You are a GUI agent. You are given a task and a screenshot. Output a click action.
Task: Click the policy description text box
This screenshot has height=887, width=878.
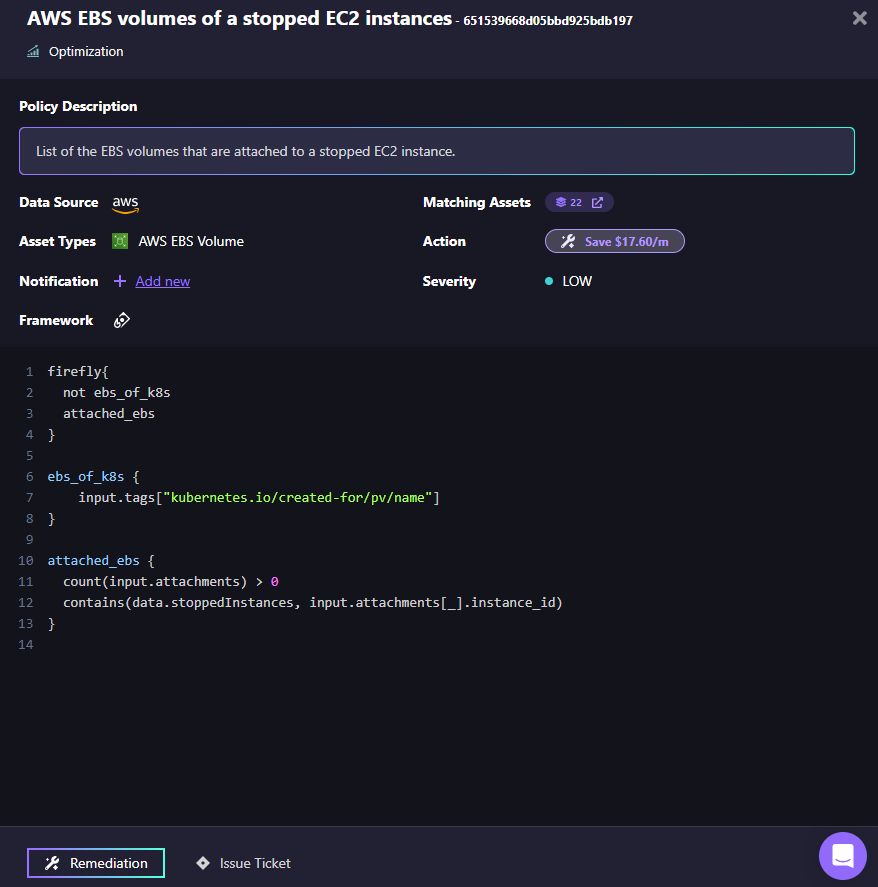point(437,151)
